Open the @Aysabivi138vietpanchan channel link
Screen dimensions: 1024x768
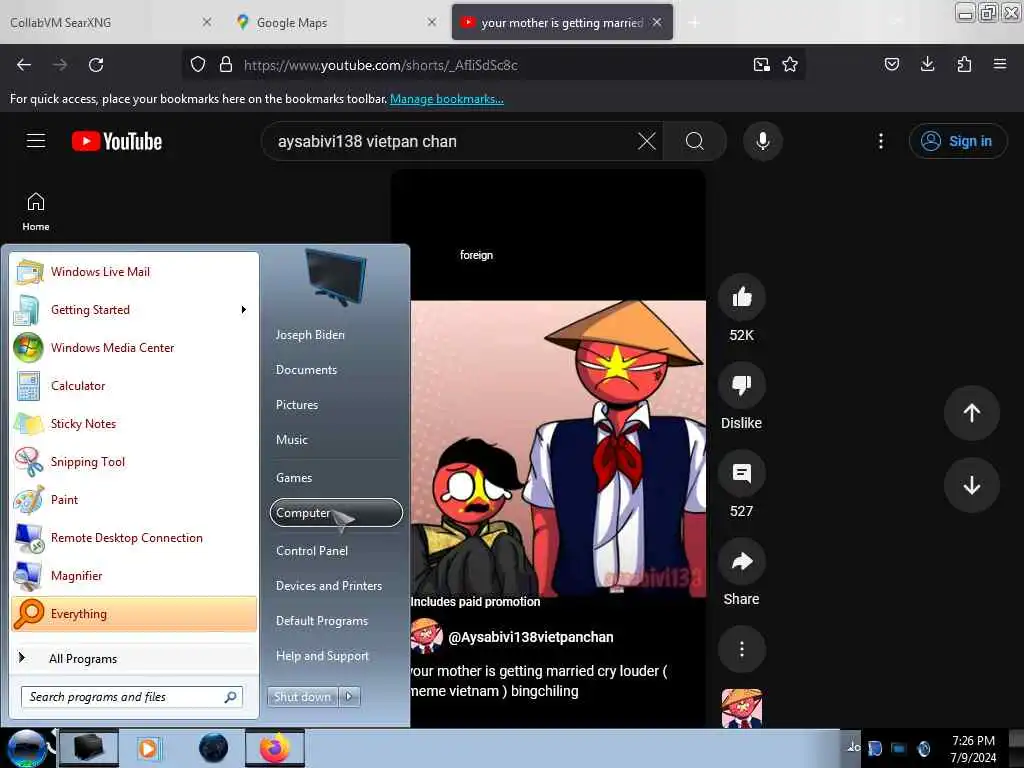[x=530, y=637]
